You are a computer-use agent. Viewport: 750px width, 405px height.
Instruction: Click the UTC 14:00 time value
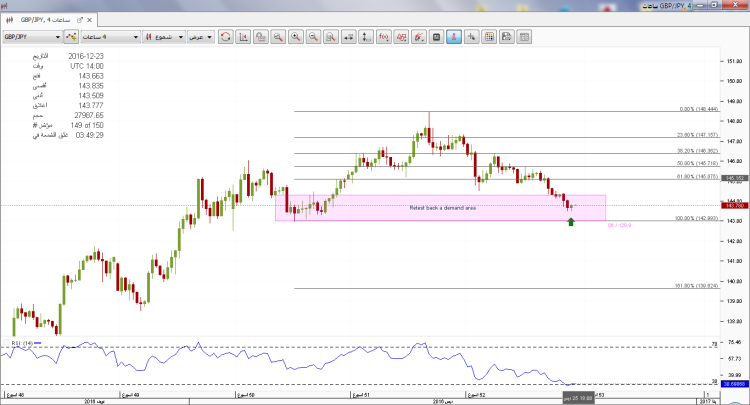[x=87, y=66]
